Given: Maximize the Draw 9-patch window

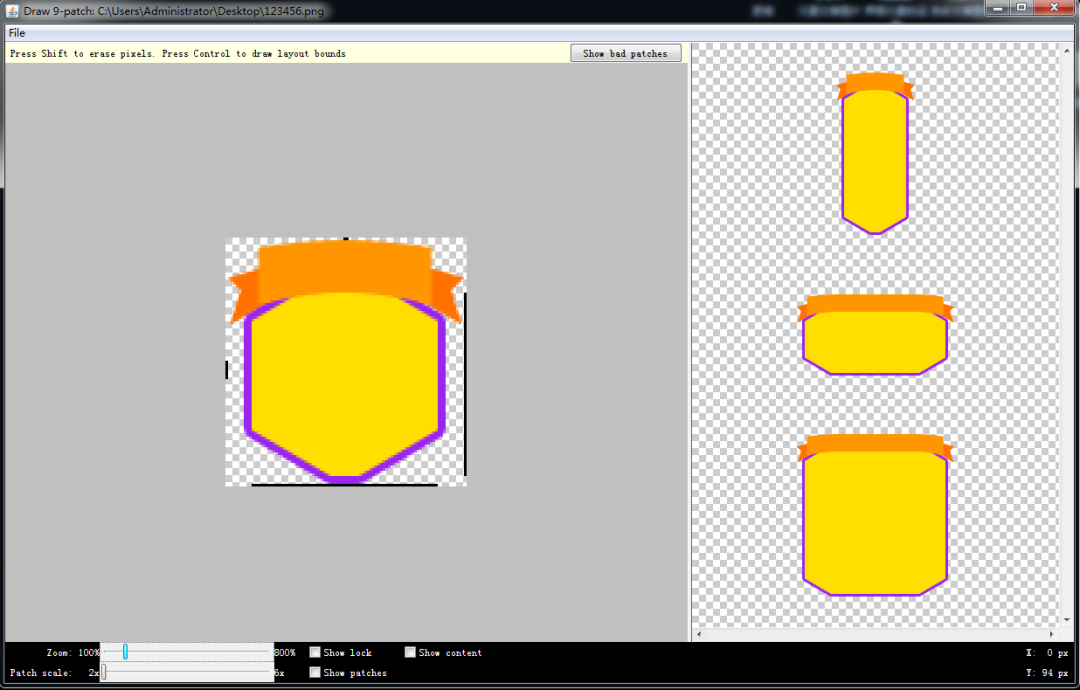Looking at the screenshot, I should coord(1021,8).
